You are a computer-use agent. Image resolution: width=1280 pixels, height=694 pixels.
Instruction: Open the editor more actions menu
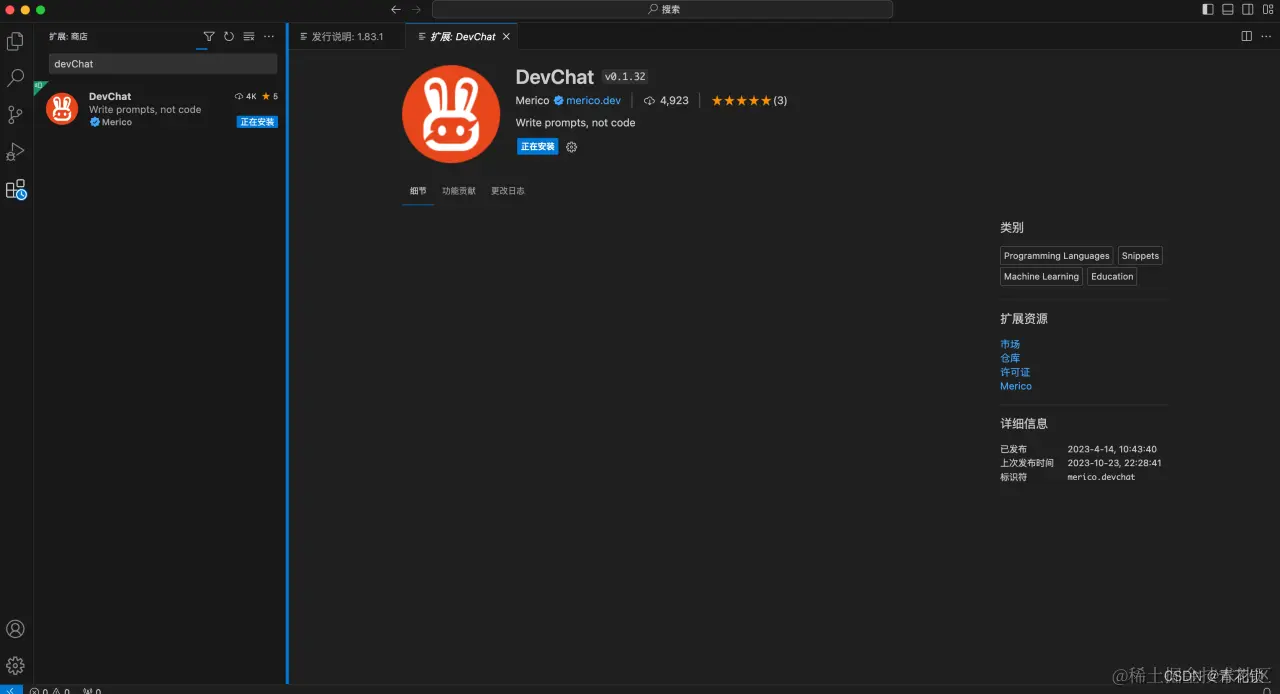[x=1267, y=36]
